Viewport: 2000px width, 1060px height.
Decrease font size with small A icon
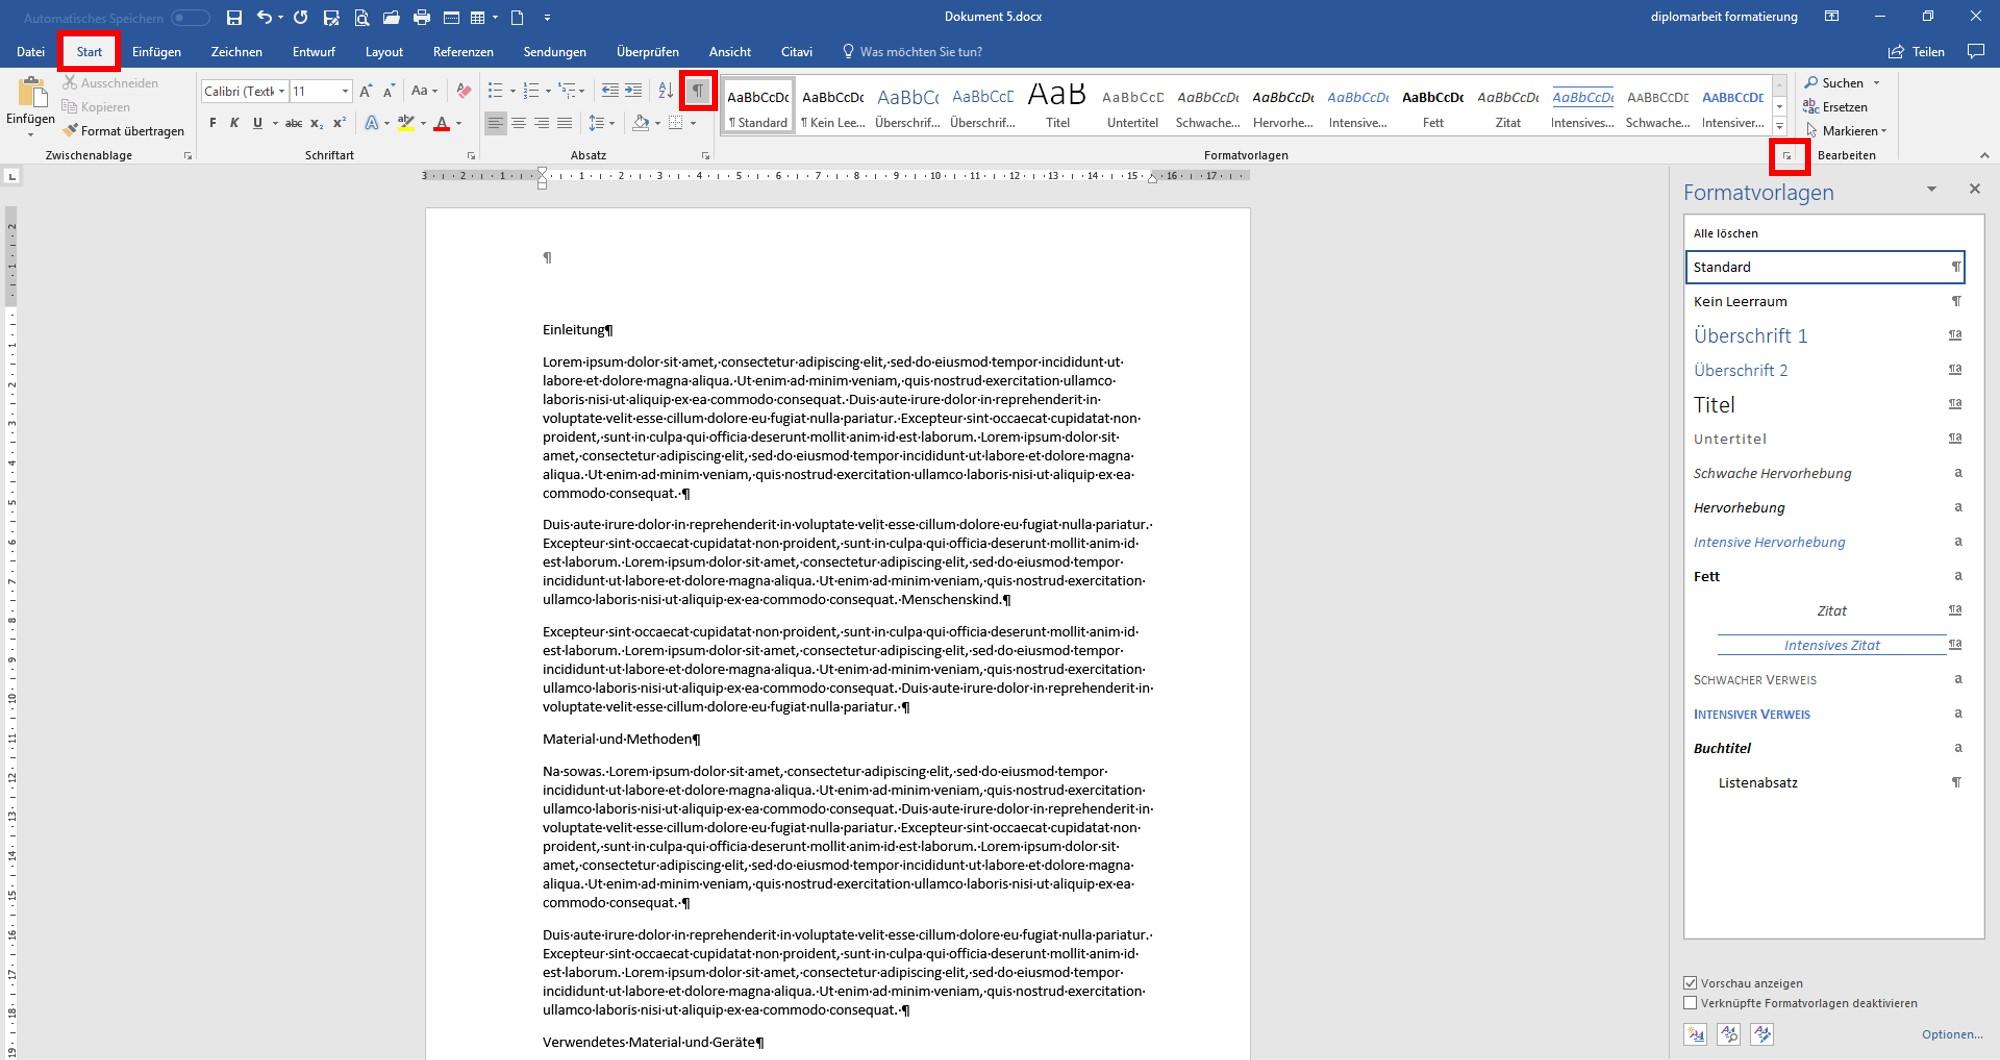pos(389,91)
